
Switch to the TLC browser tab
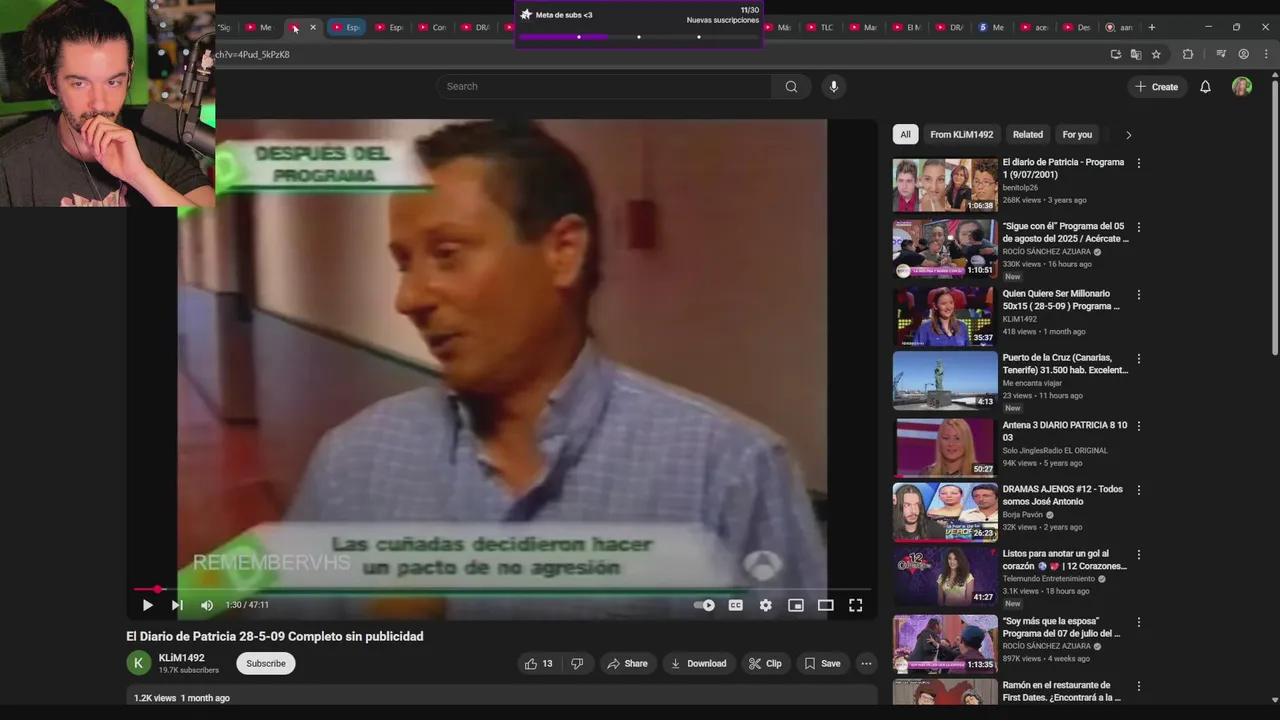point(819,27)
